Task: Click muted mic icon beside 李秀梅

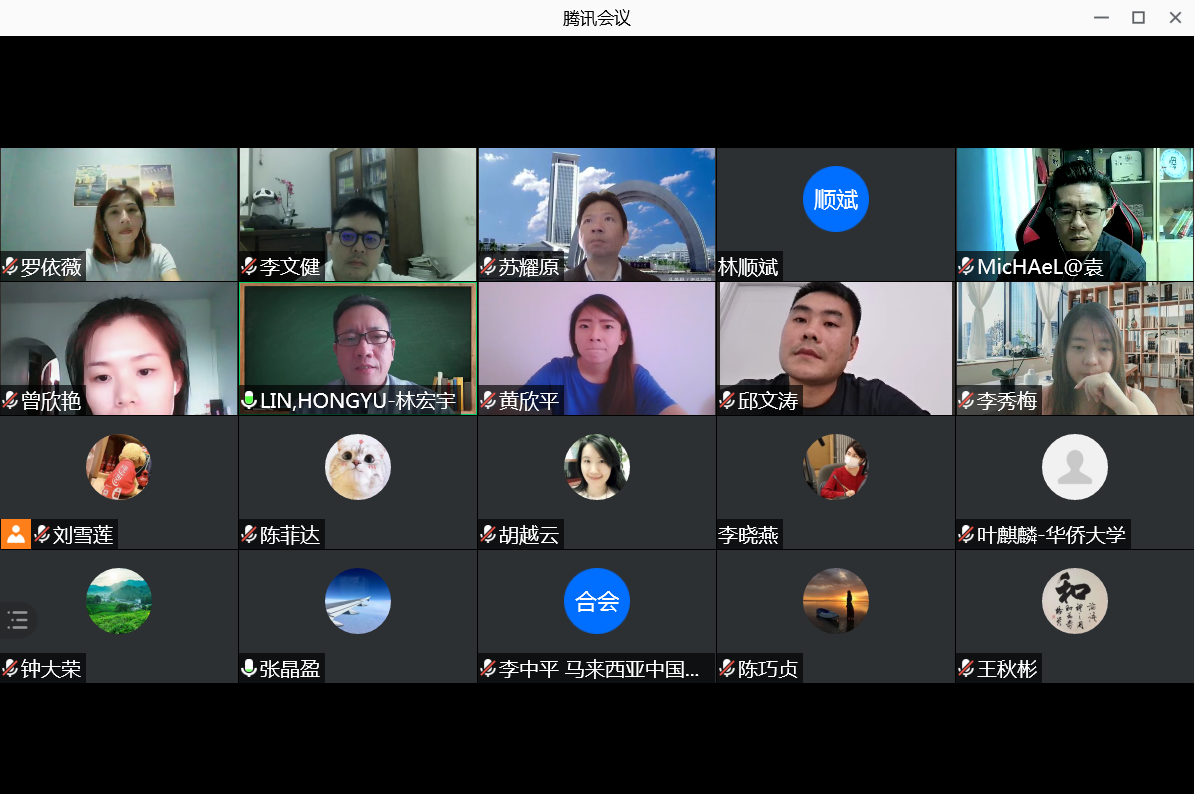Action: pos(966,400)
